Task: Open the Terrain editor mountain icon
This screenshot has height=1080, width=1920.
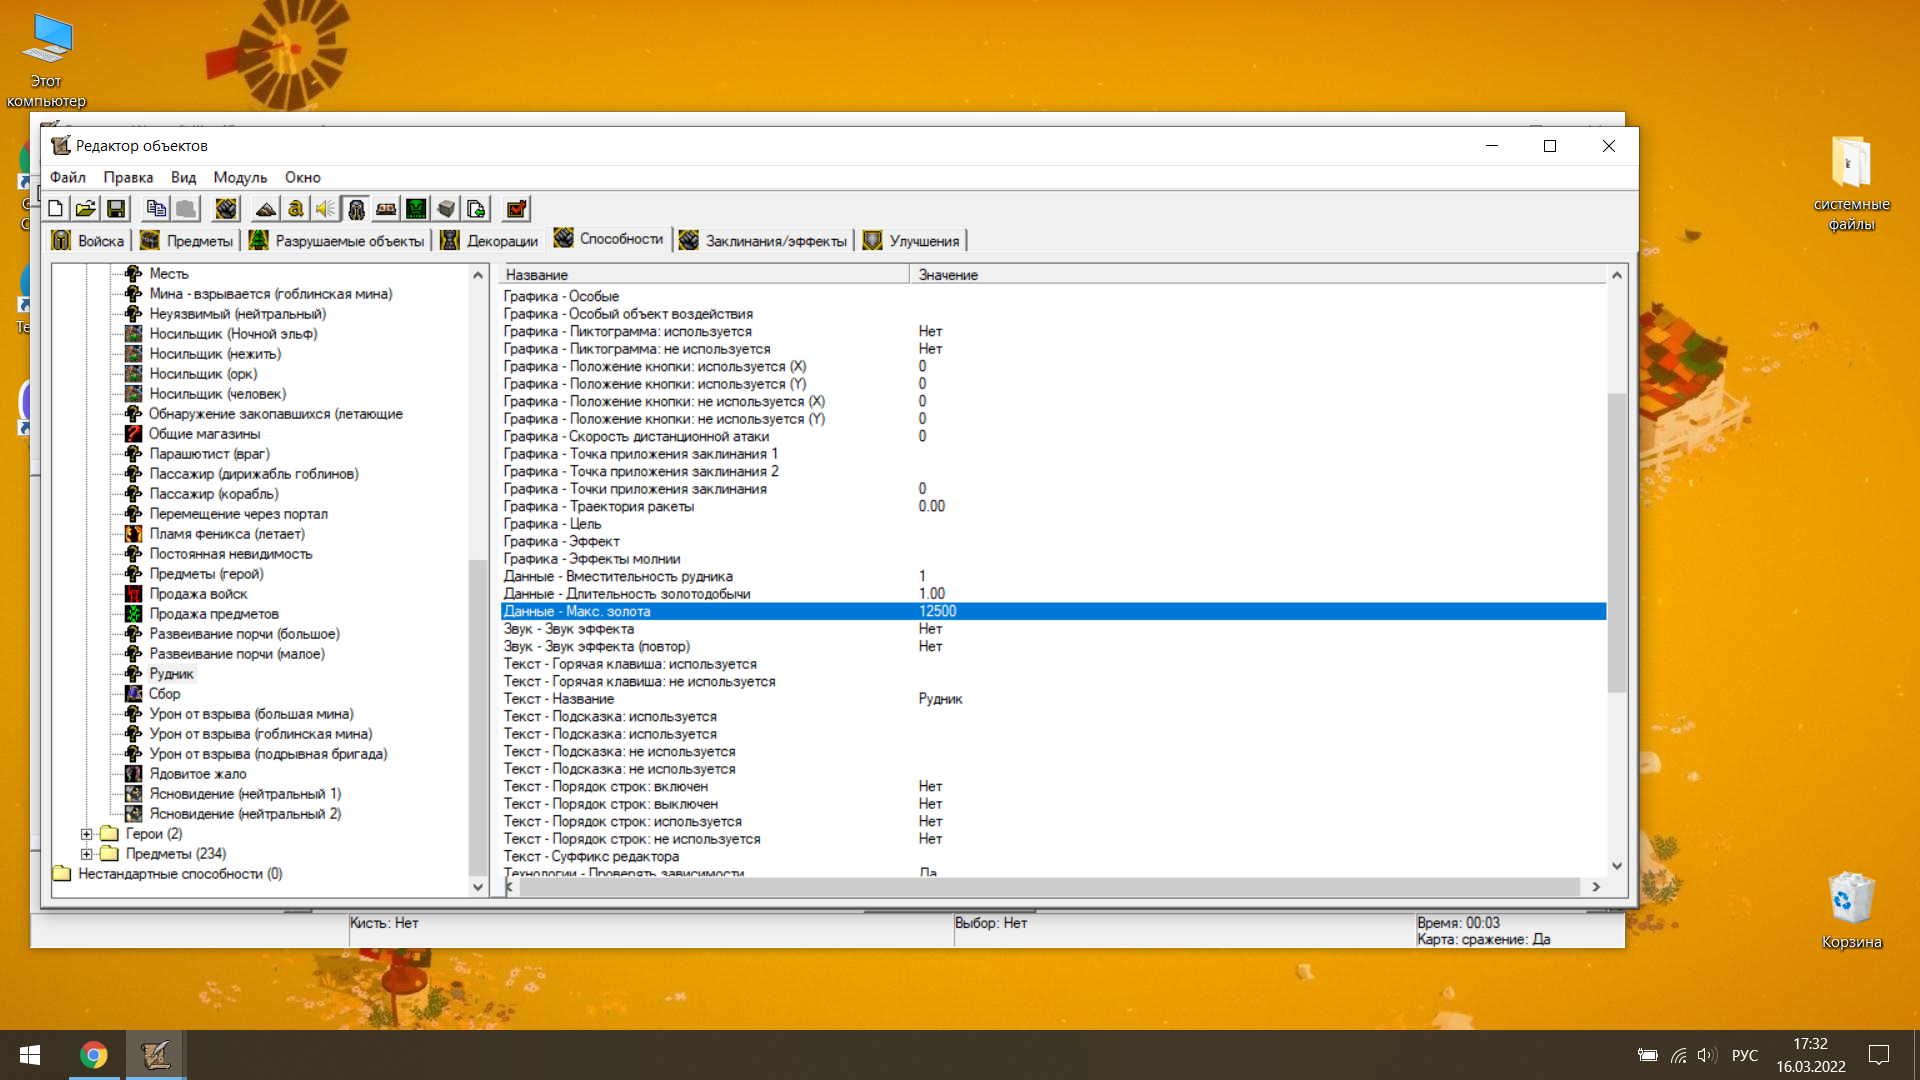Action: [265, 209]
